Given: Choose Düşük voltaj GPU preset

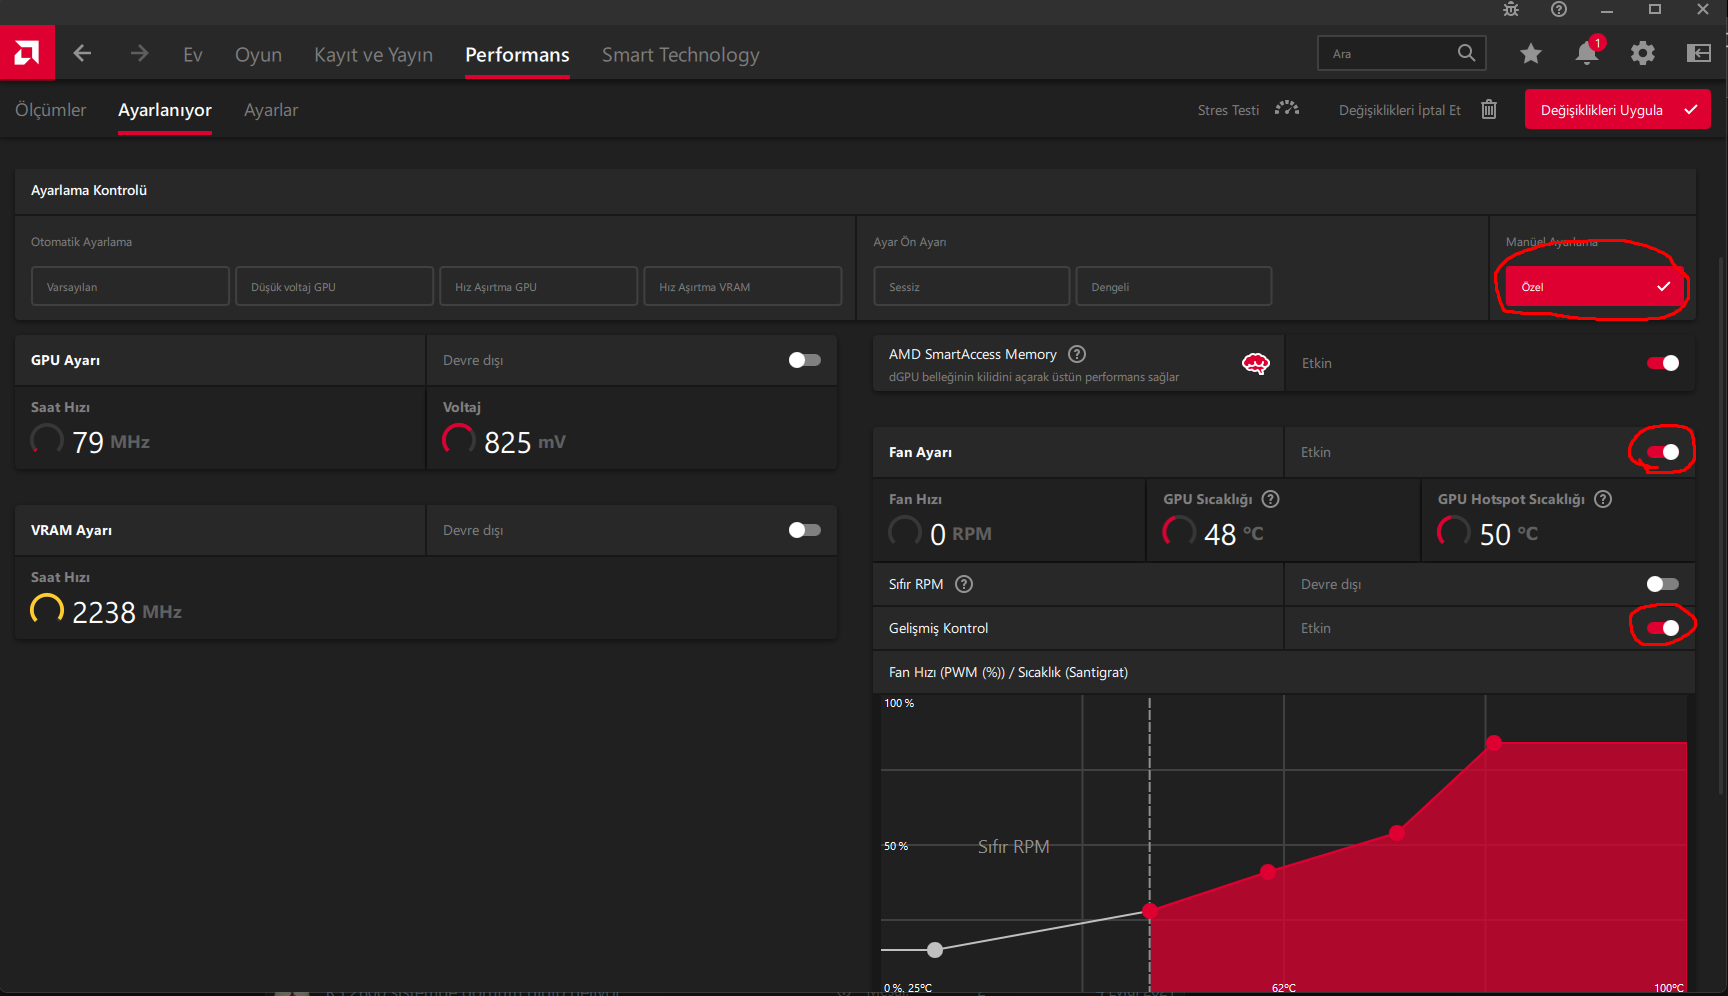Looking at the screenshot, I should tap(334, 286).
